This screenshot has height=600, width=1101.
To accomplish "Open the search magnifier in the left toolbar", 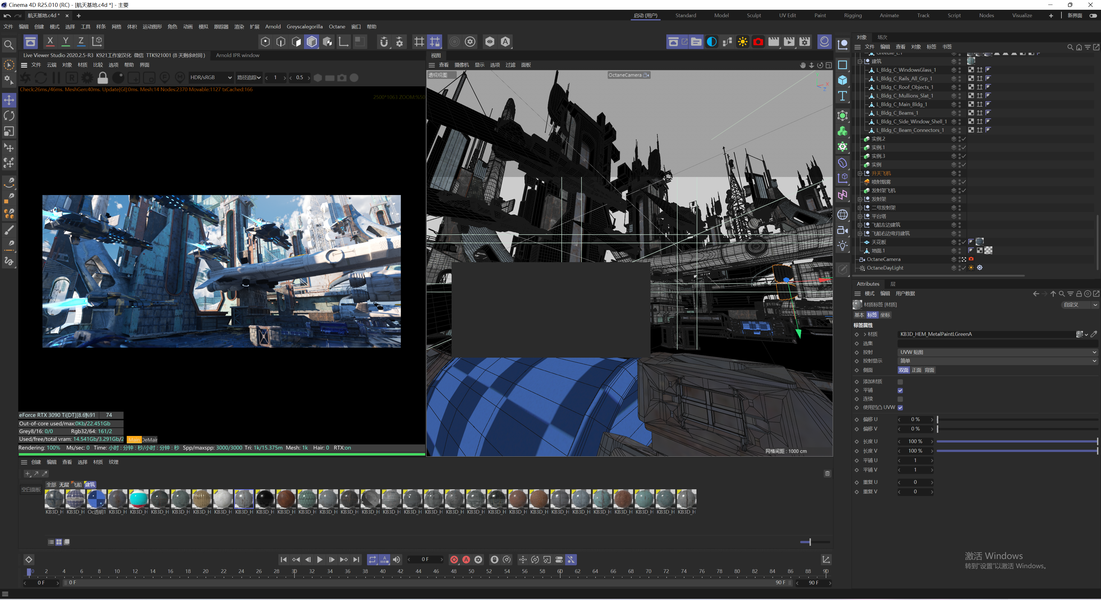I will click(9, 46).
